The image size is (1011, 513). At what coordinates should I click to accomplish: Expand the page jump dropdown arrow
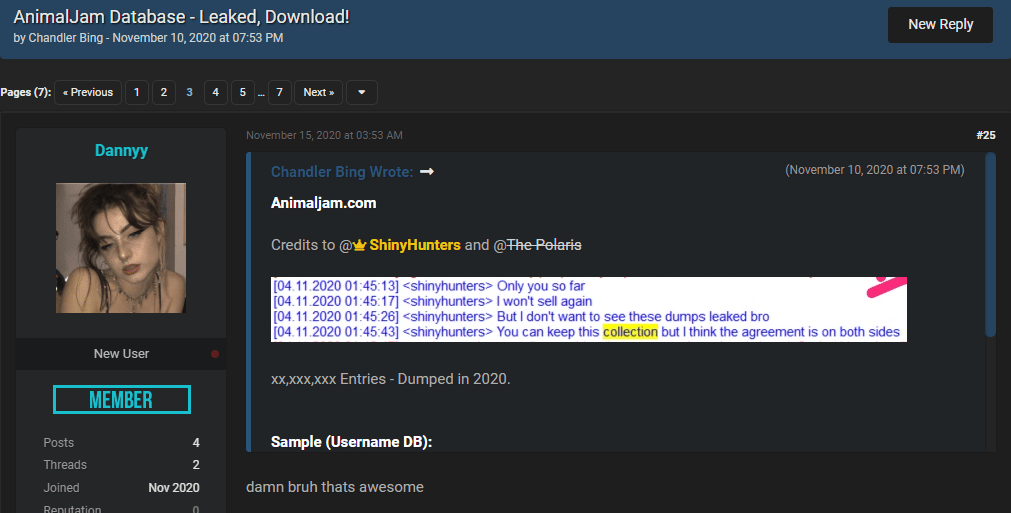[362, 92]
